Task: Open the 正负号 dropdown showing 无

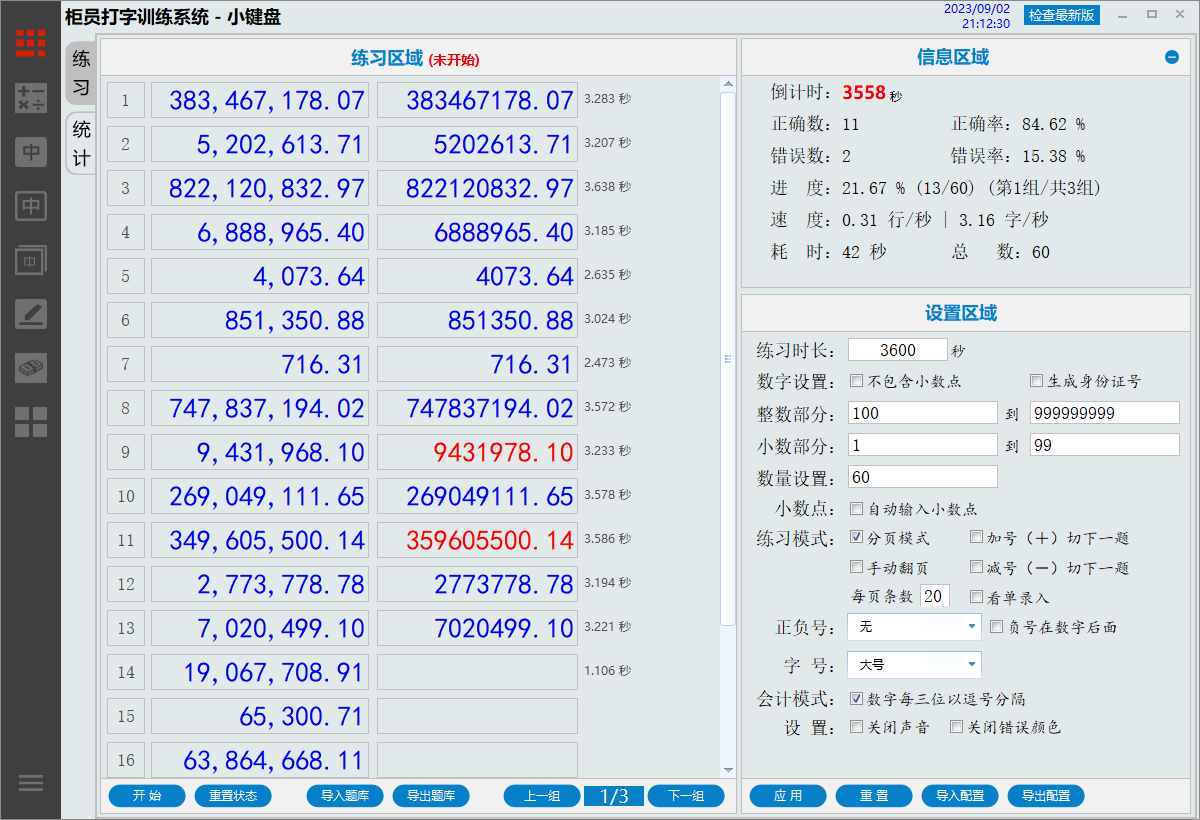Action: point(914,627)
